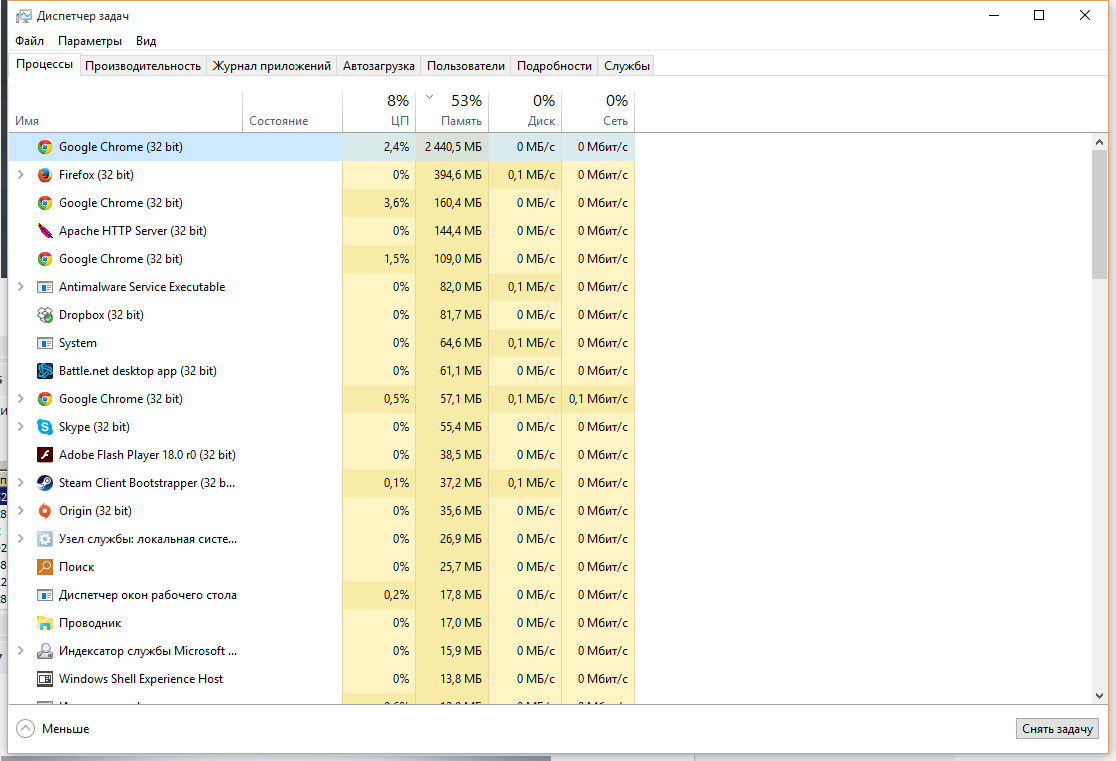Click Chrome icon in the 109,0 МБ row

45,259
